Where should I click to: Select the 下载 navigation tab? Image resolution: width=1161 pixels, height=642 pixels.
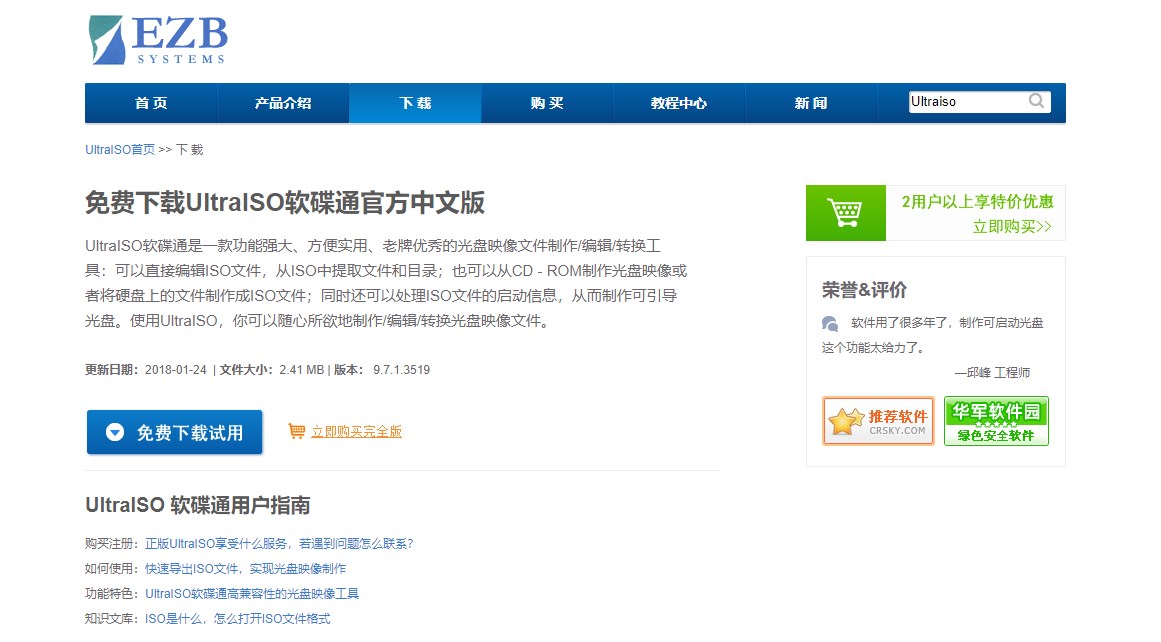click(415, 103)
